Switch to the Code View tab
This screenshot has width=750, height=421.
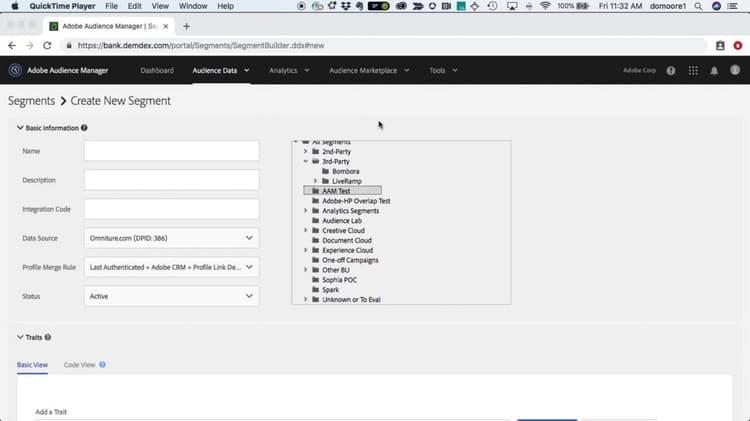[x=79, y=365]
